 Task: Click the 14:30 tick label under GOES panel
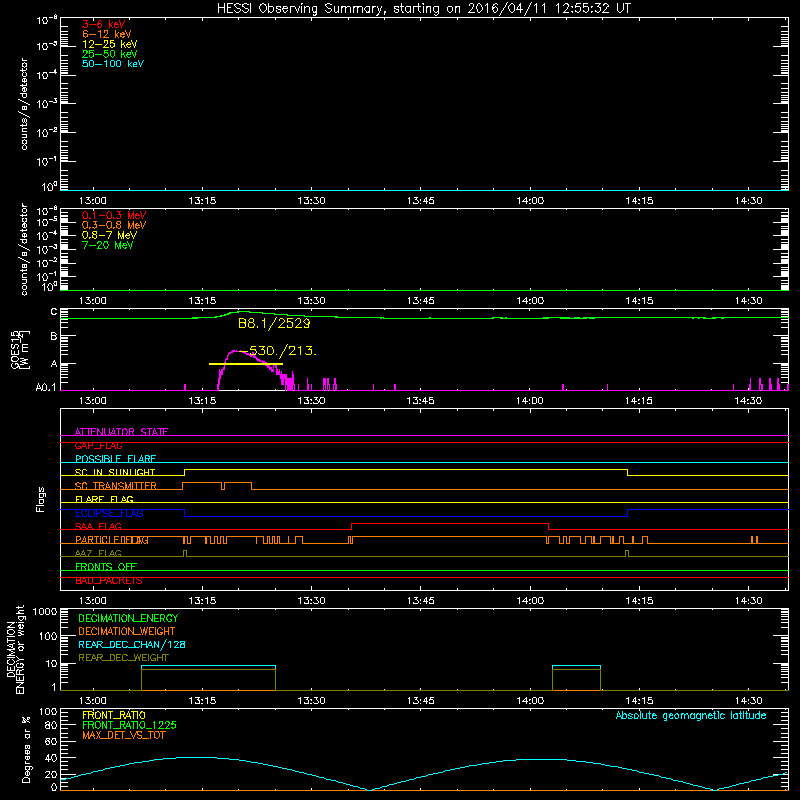coord(748,401)
